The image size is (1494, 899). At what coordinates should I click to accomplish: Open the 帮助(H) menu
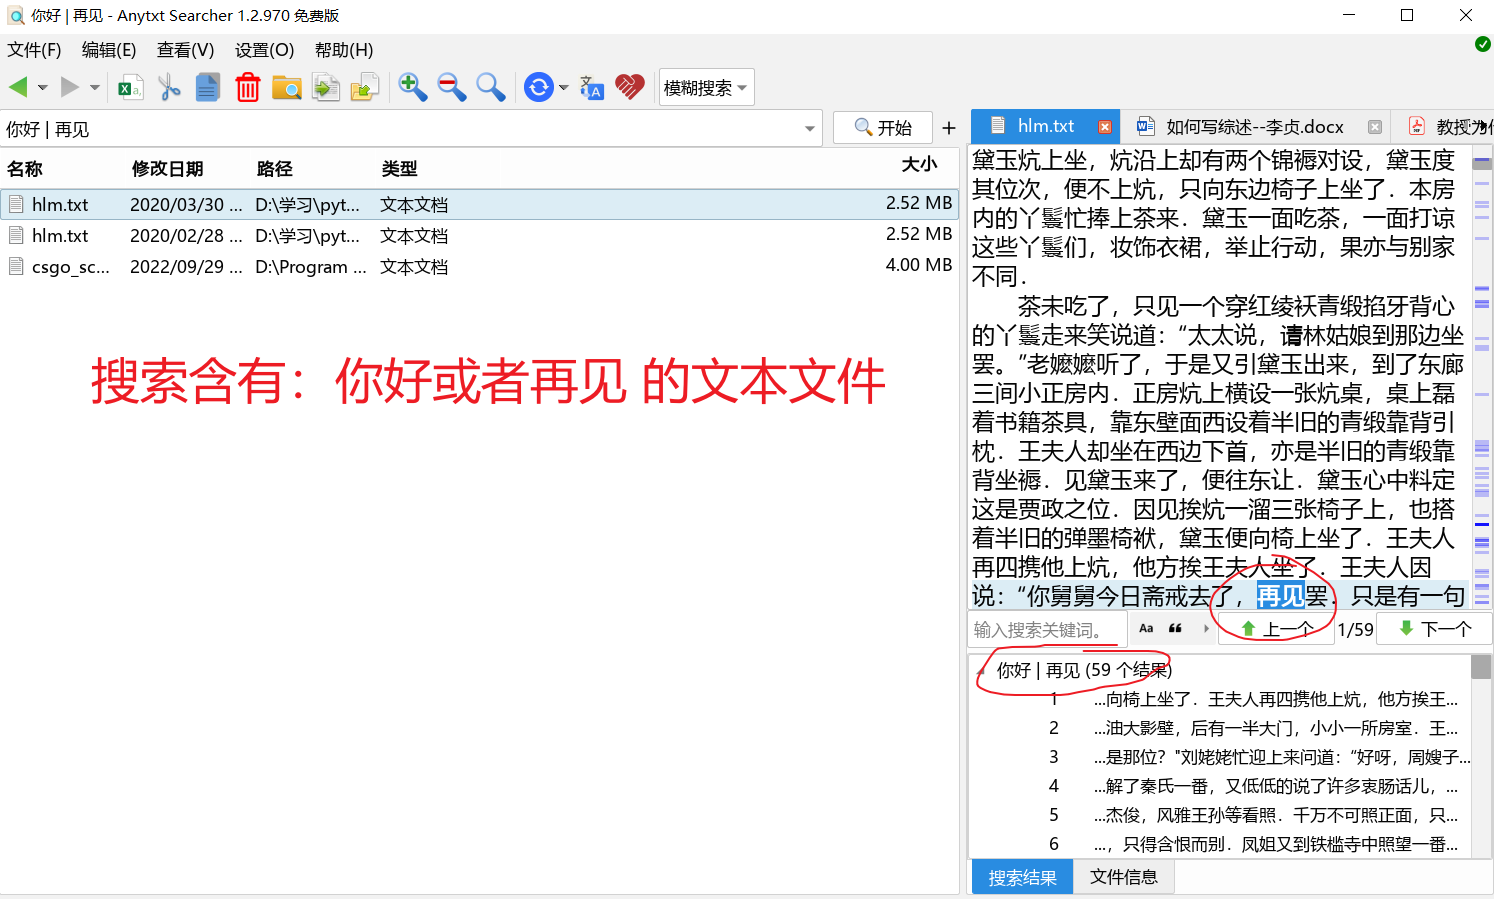tap(344, 50)
